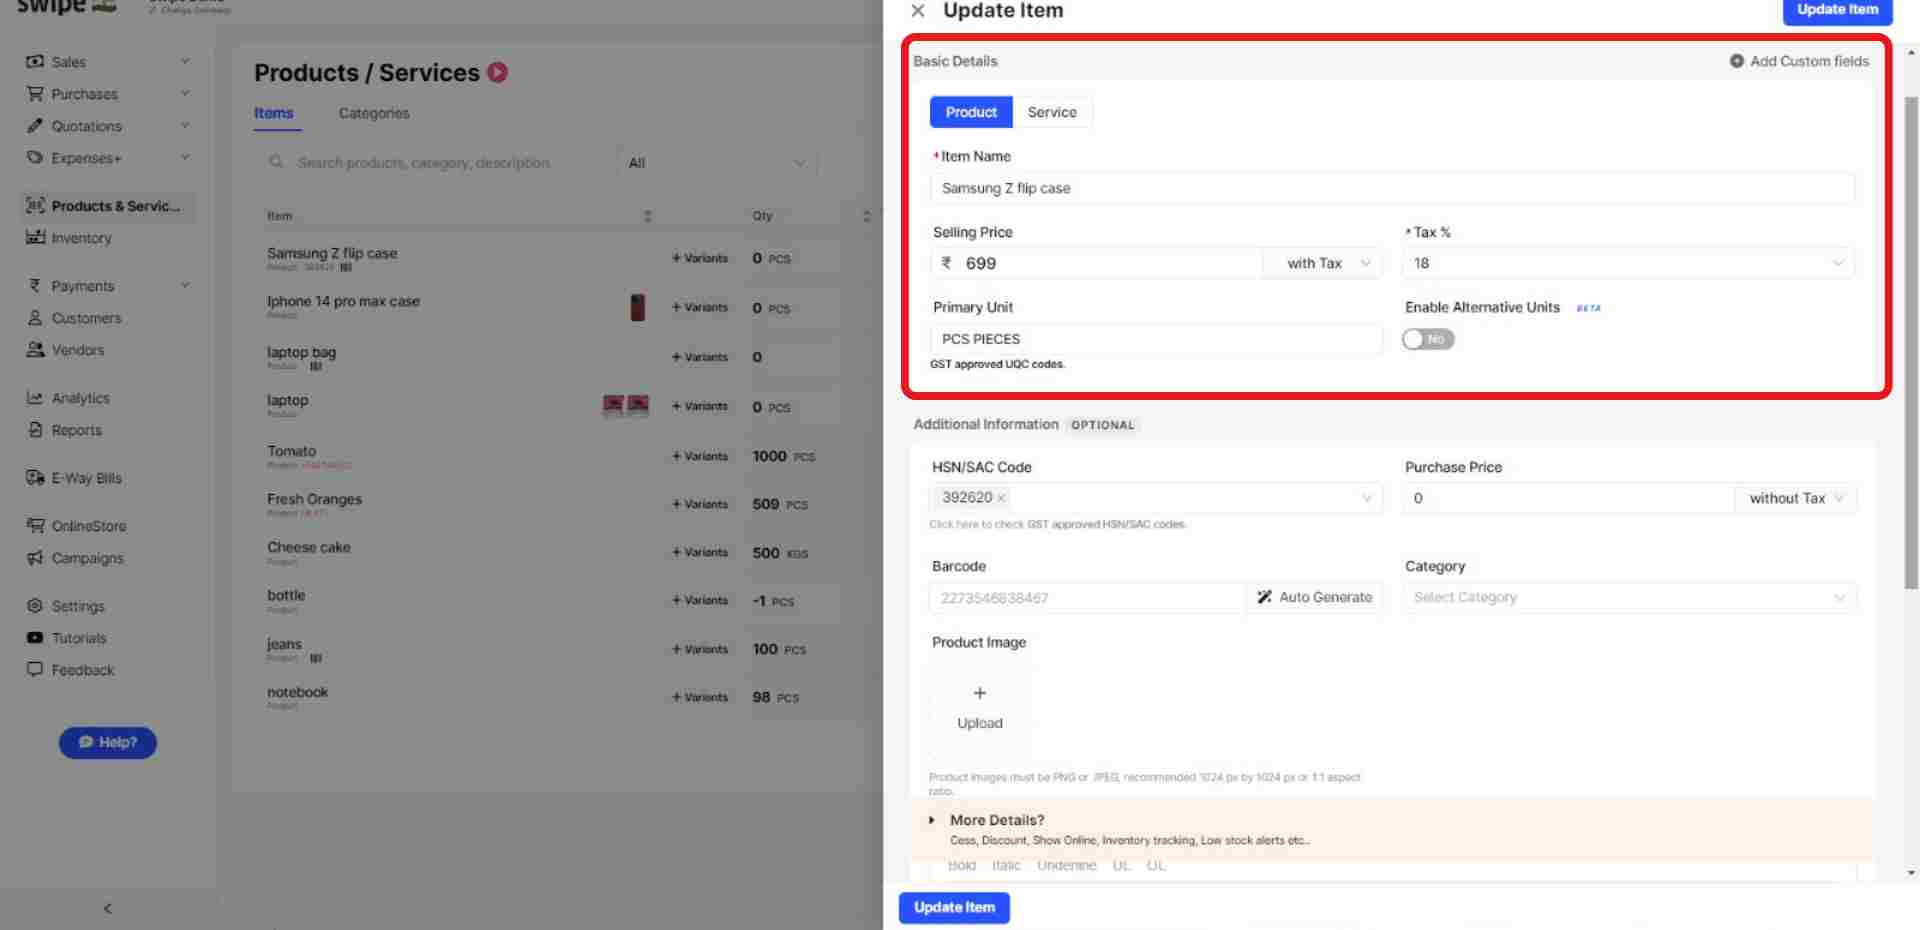
Task: Click the OnlineStore shop icon
Action: tap(35, 526)
